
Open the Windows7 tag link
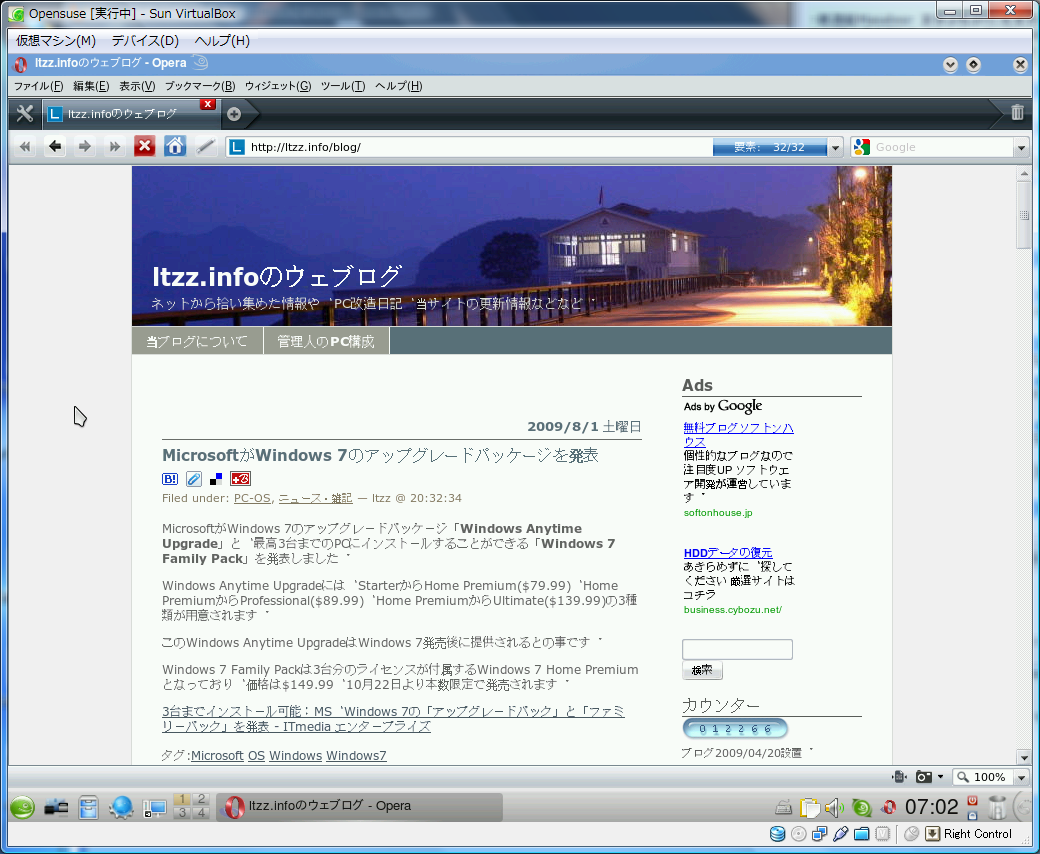coord(356,755)
